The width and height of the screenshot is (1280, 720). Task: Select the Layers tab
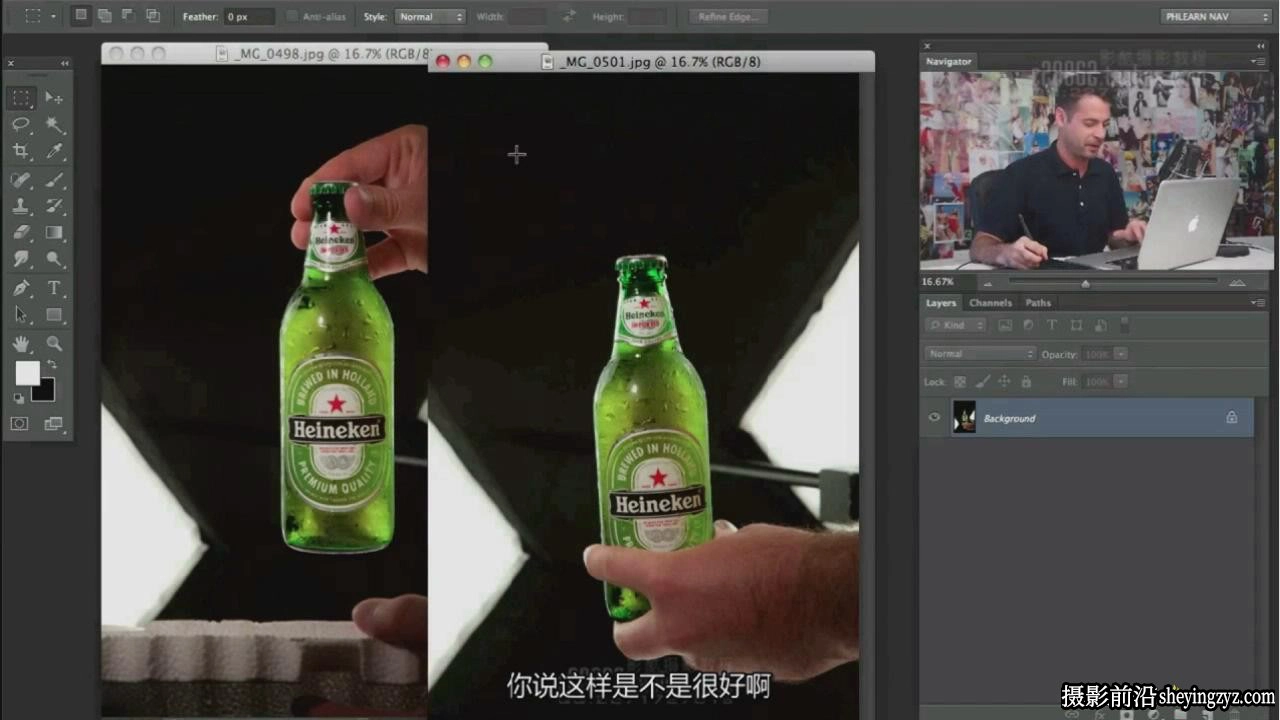coord(941,303)
